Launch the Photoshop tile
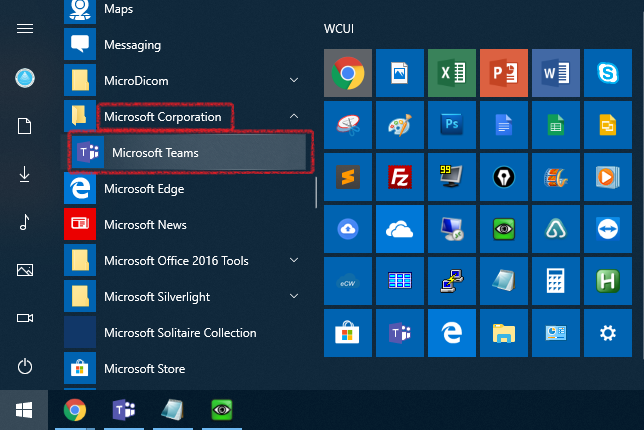This screenshot has height=430, width=644. coord(452,125)
